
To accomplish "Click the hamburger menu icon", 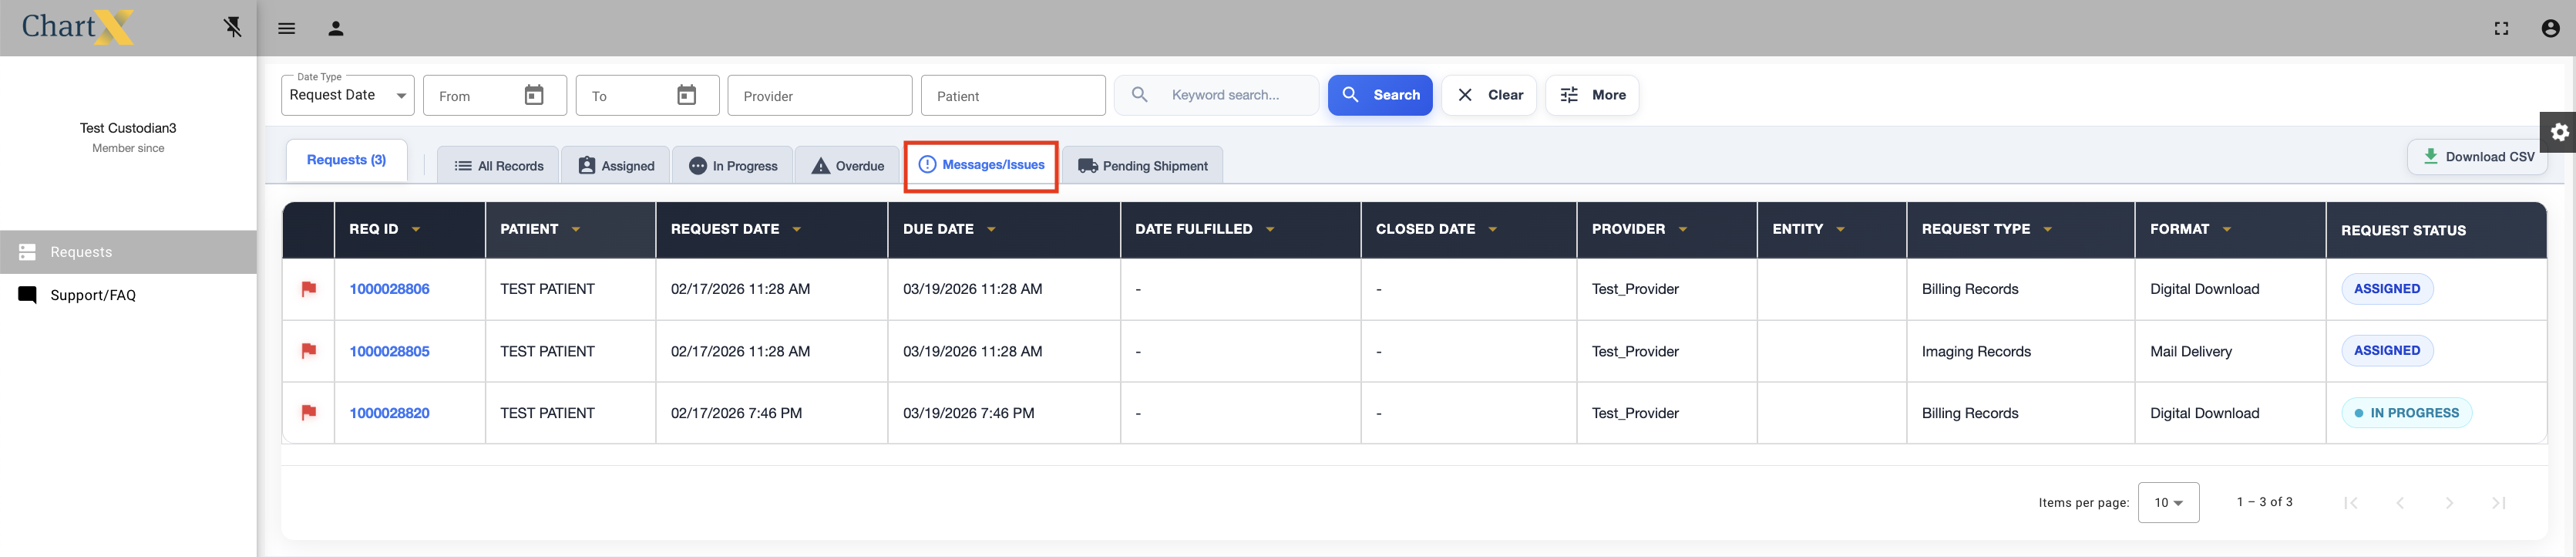I will pos(287,28).
